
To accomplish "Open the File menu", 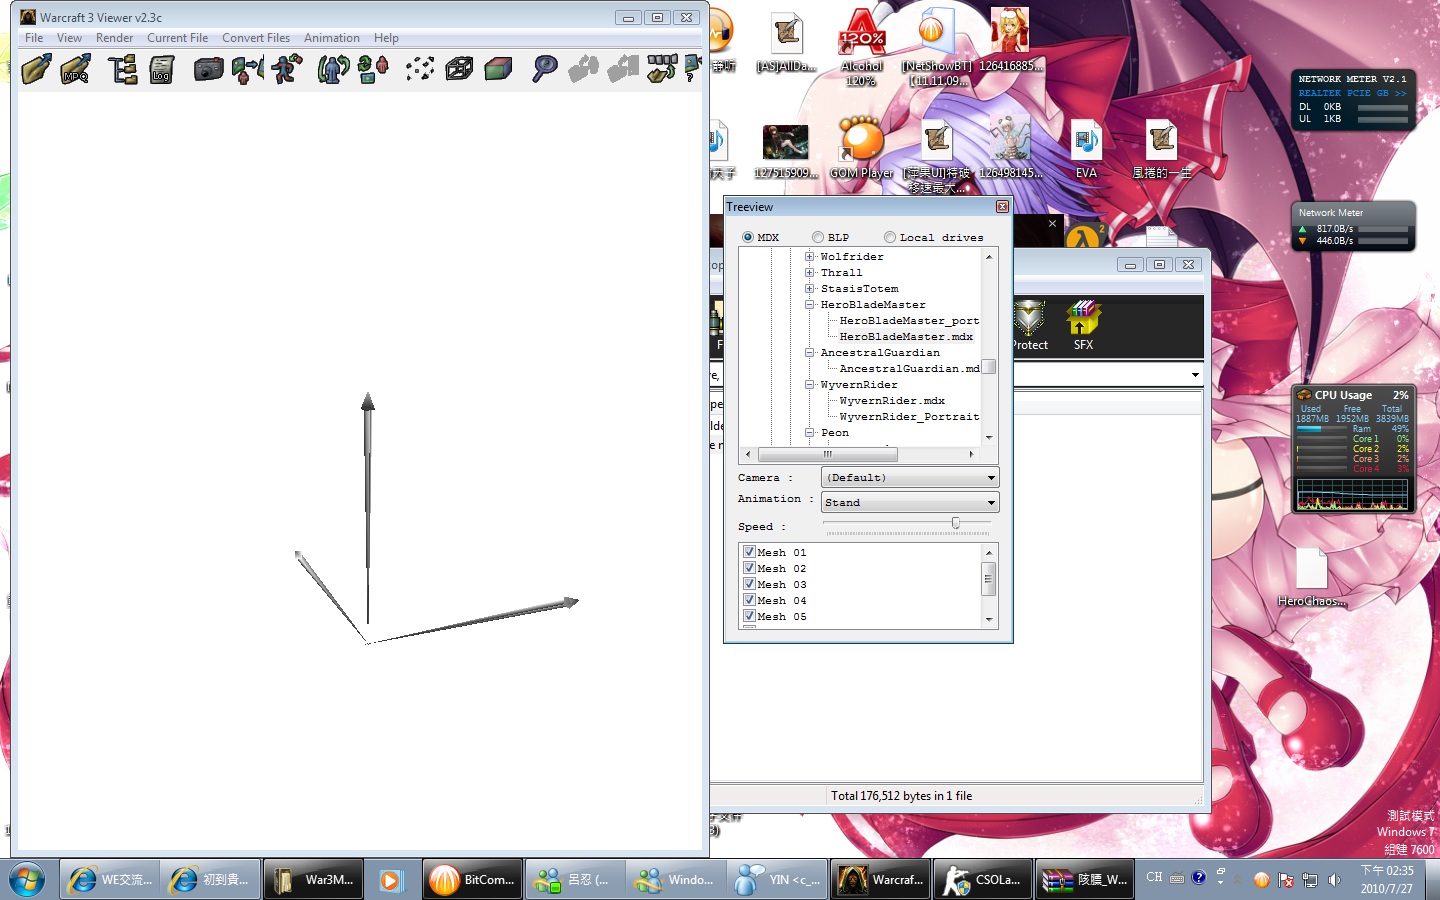I will (34, 38).
